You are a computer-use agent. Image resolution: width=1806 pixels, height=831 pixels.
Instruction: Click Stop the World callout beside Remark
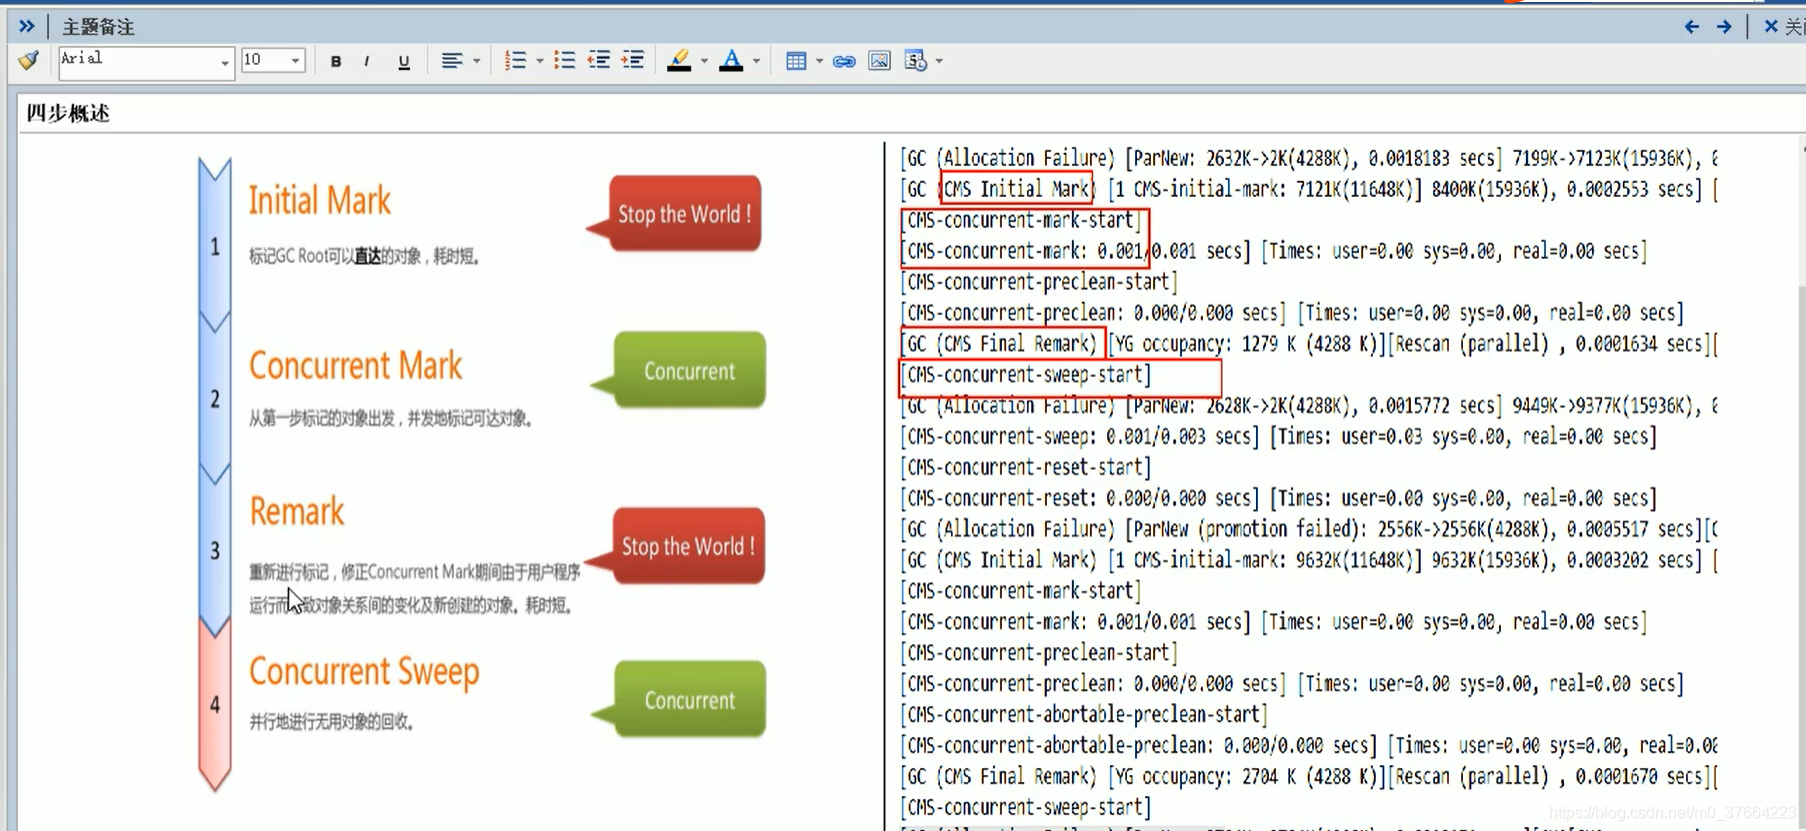688,546
